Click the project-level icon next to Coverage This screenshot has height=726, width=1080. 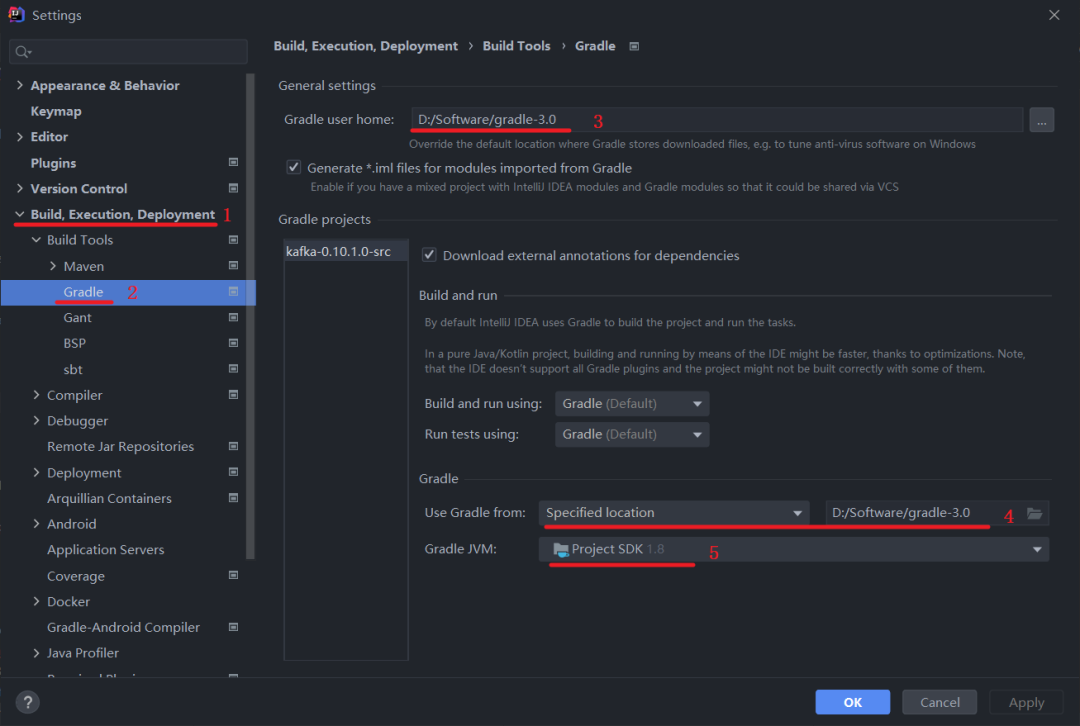click(233, 575)
